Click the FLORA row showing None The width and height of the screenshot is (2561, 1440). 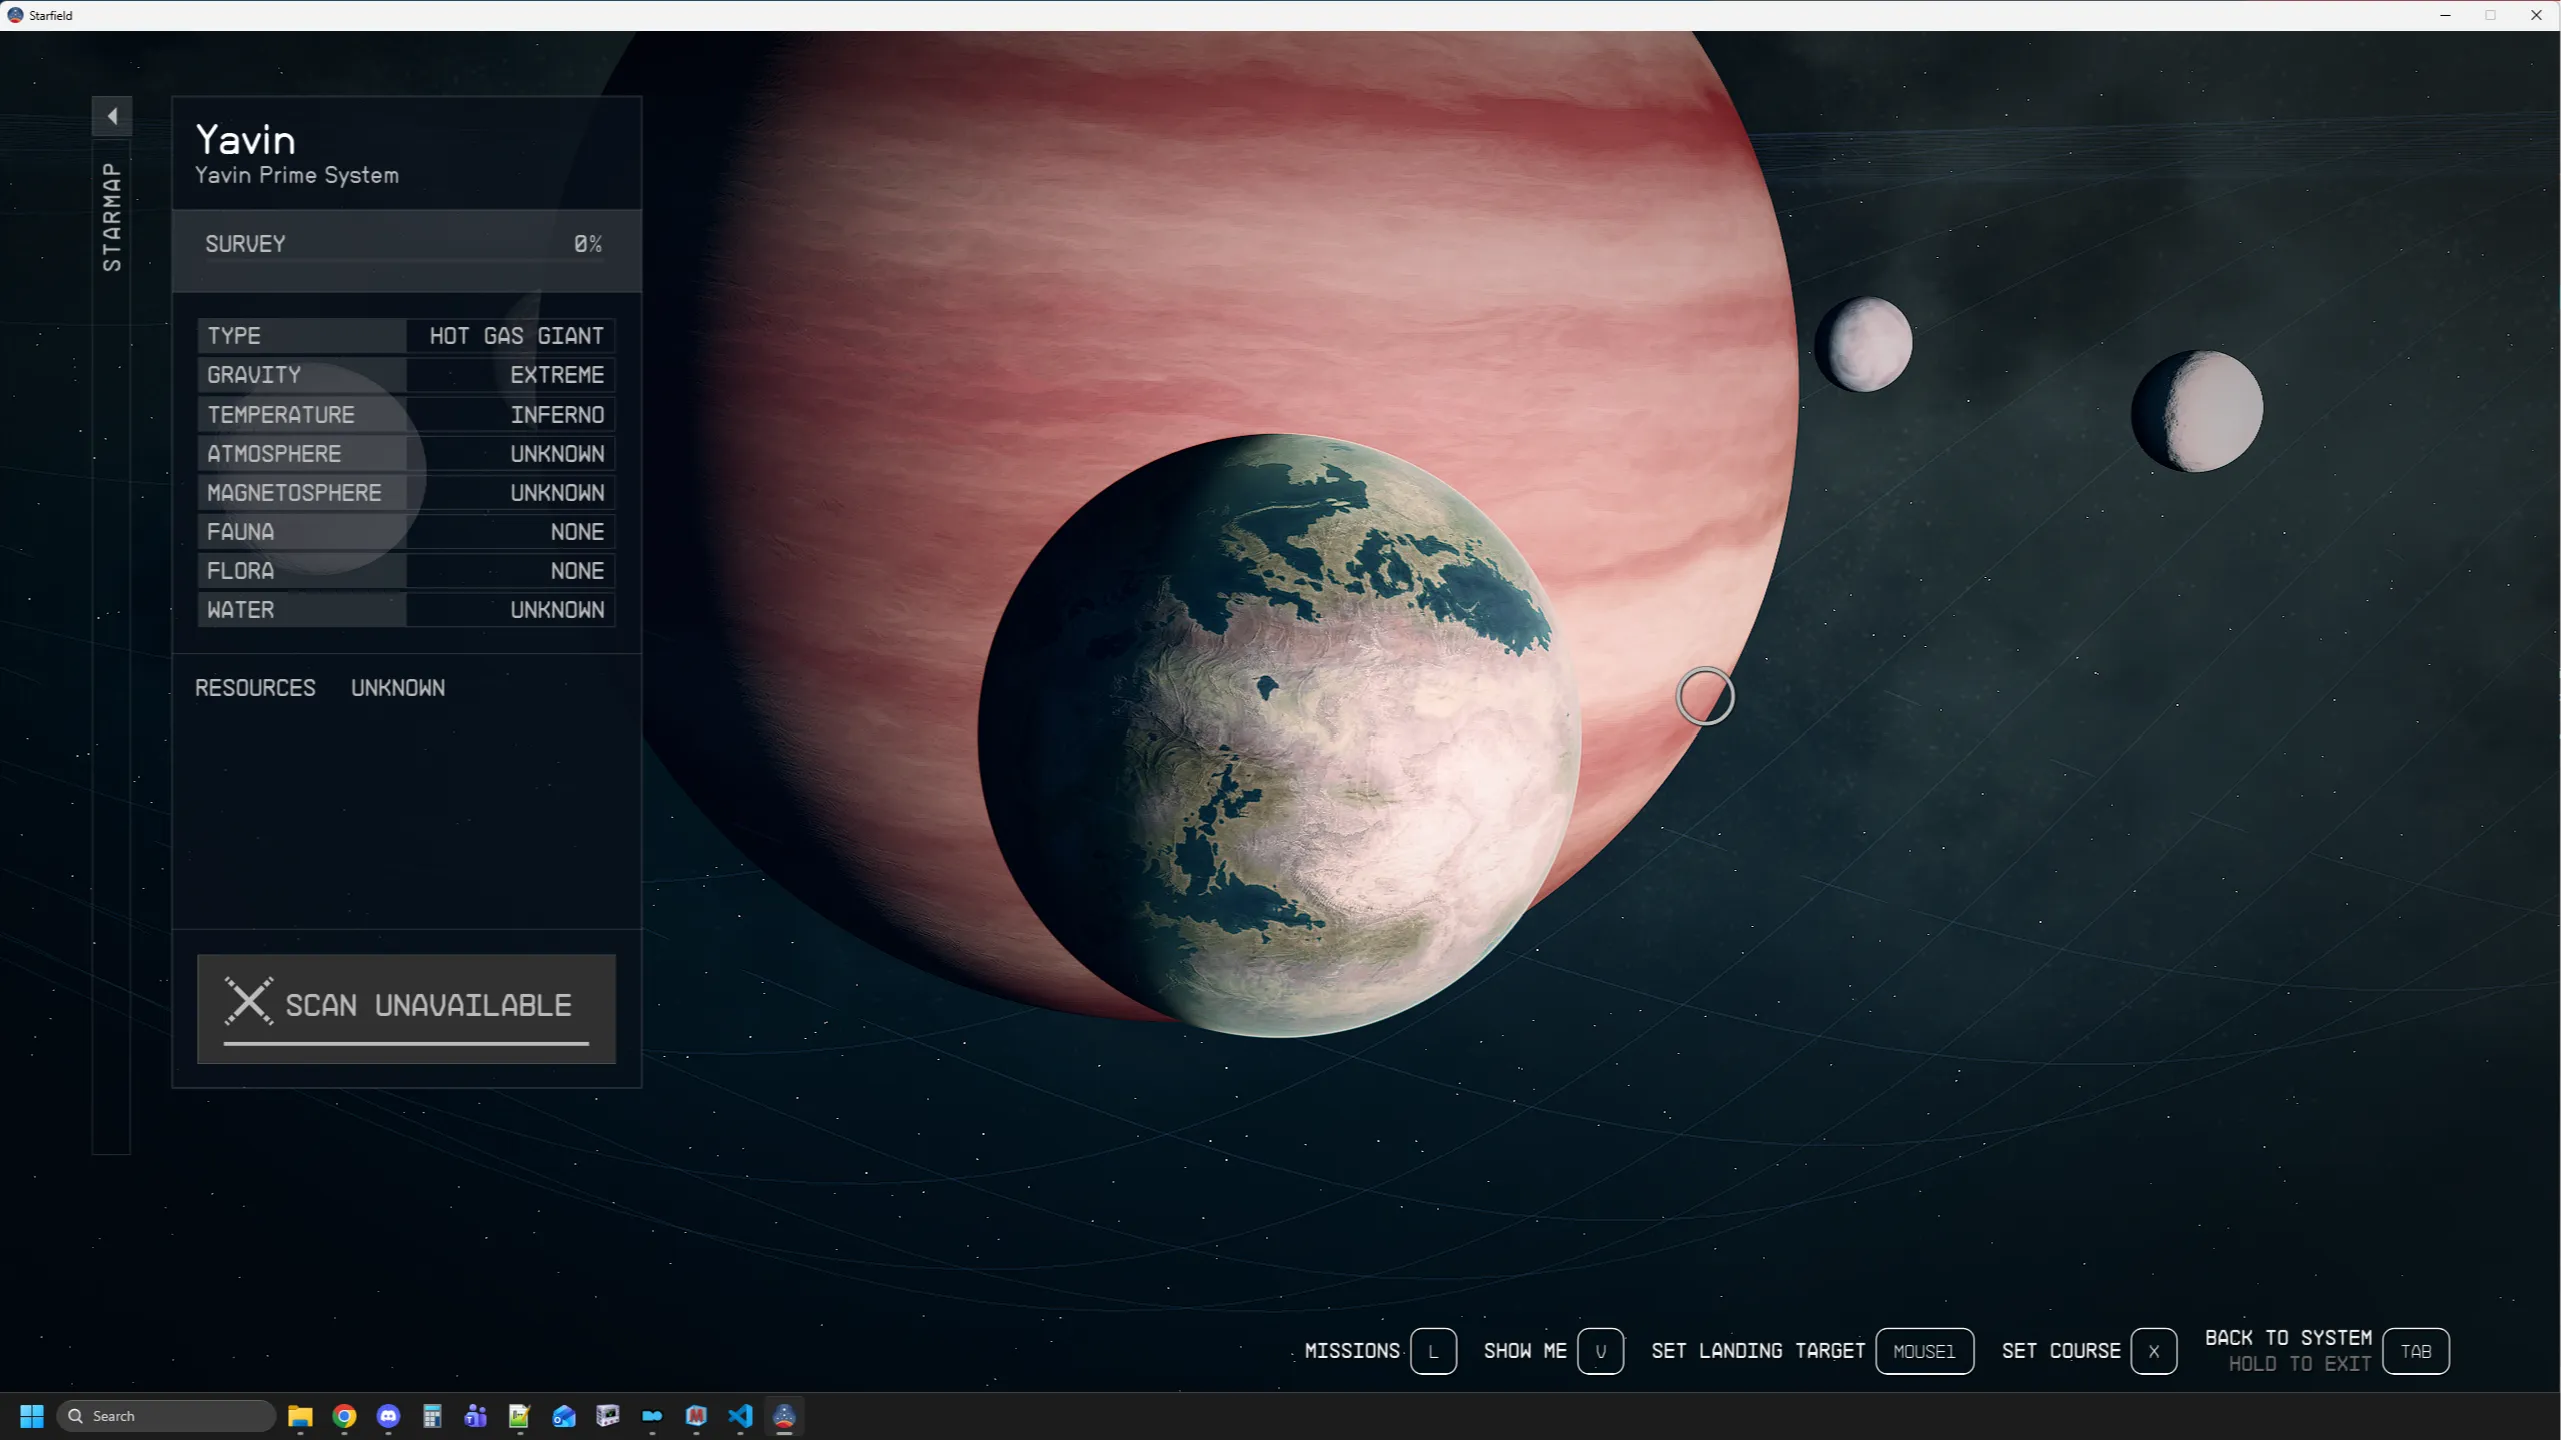click(x=406, y=571)
